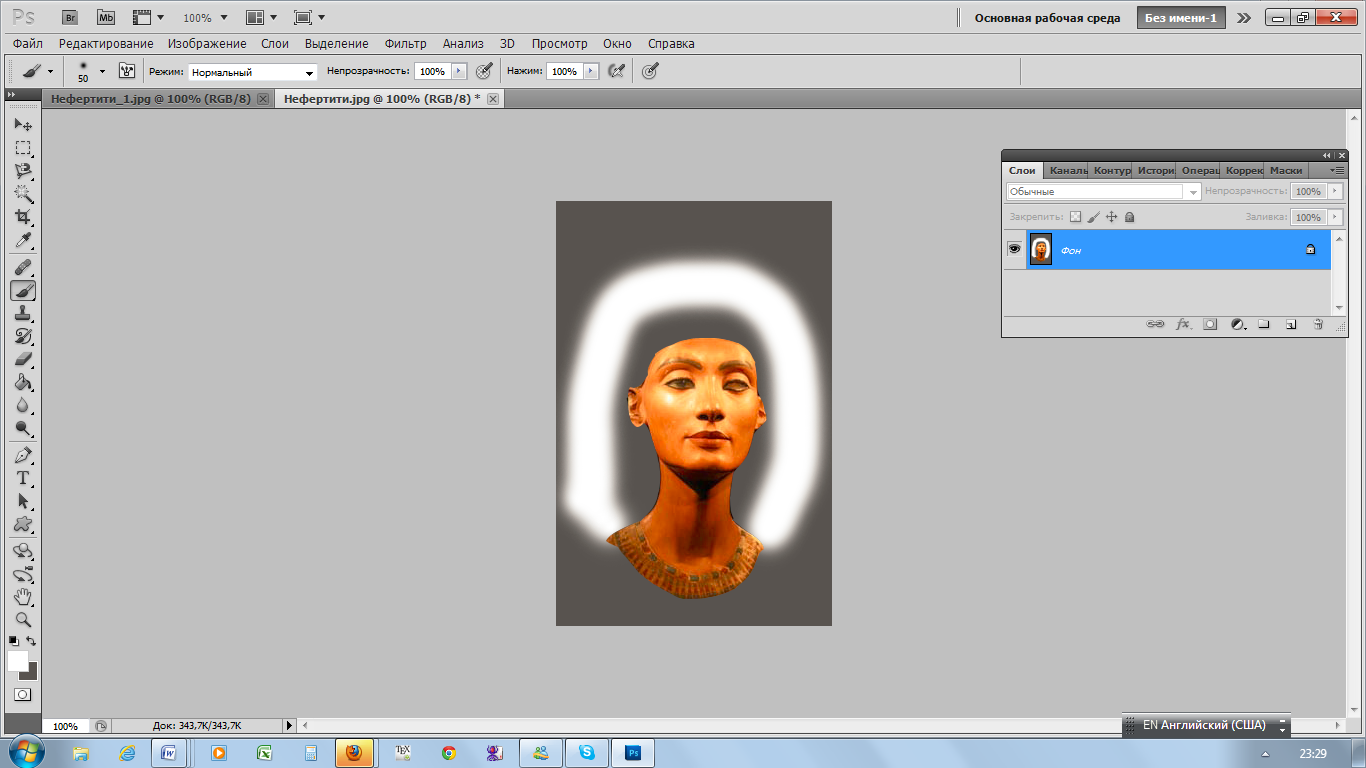
Task: Select the Path Selection tool
Action: 23,501
